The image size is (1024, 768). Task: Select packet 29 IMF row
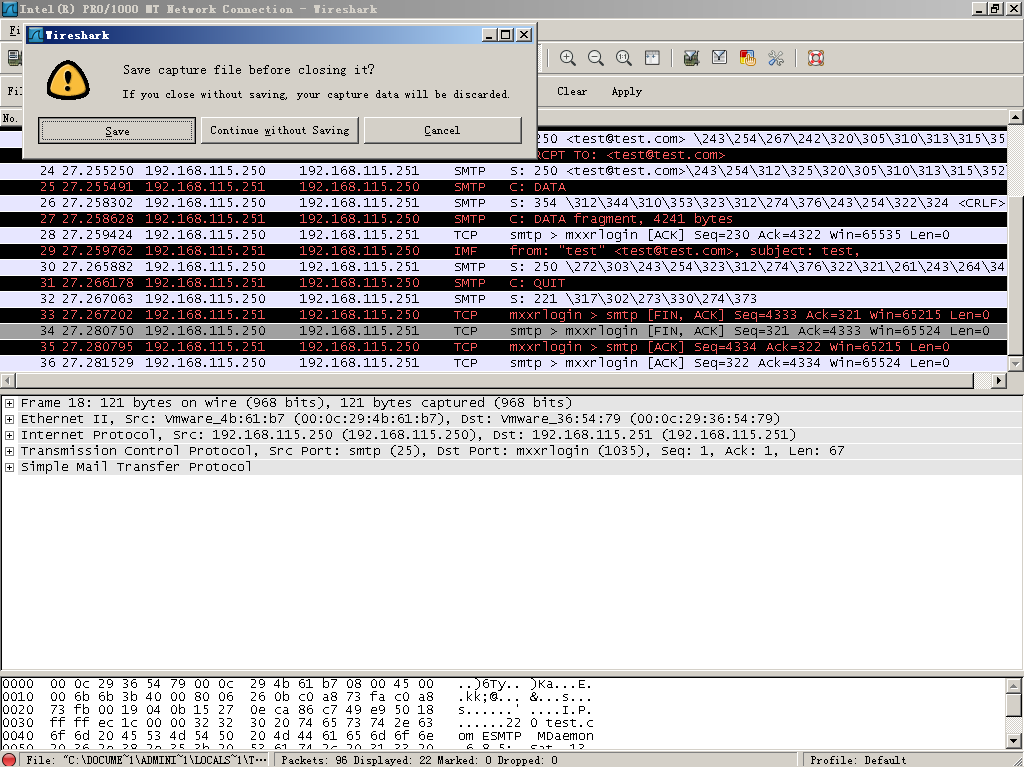click(504, 251)
